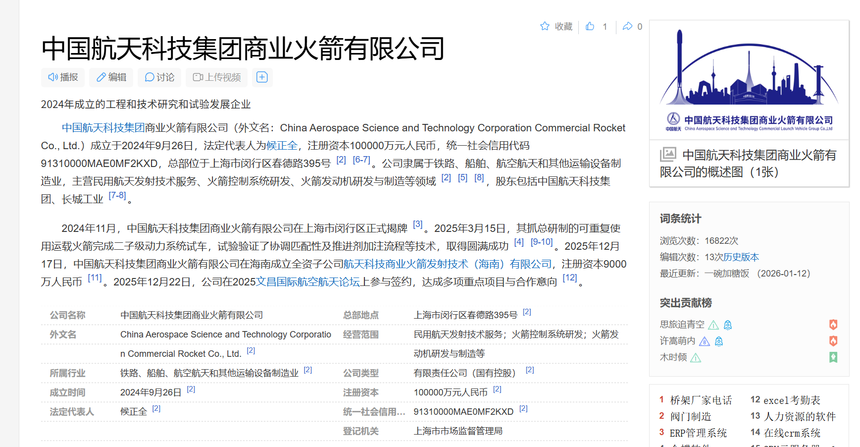Click triangle badge icon beside 思旅追青空
Viewport: 860px width, 447px height.
click(713, 325)
